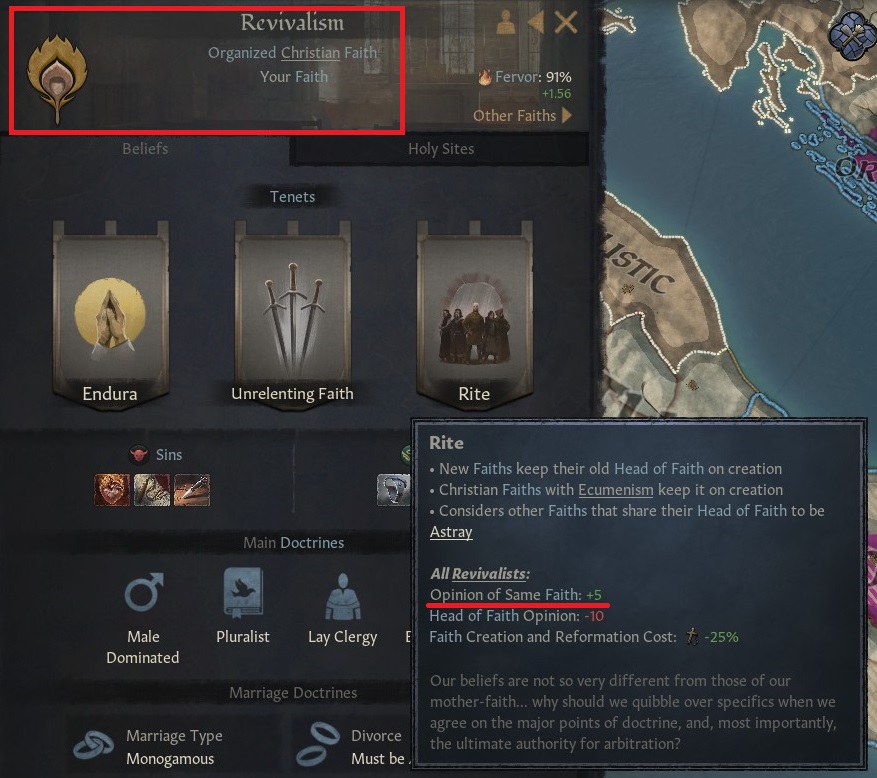The height and width of the screenshot is (778, 877).
Task: Select the Endura tenet banner
Action: [x=110, y=315]
